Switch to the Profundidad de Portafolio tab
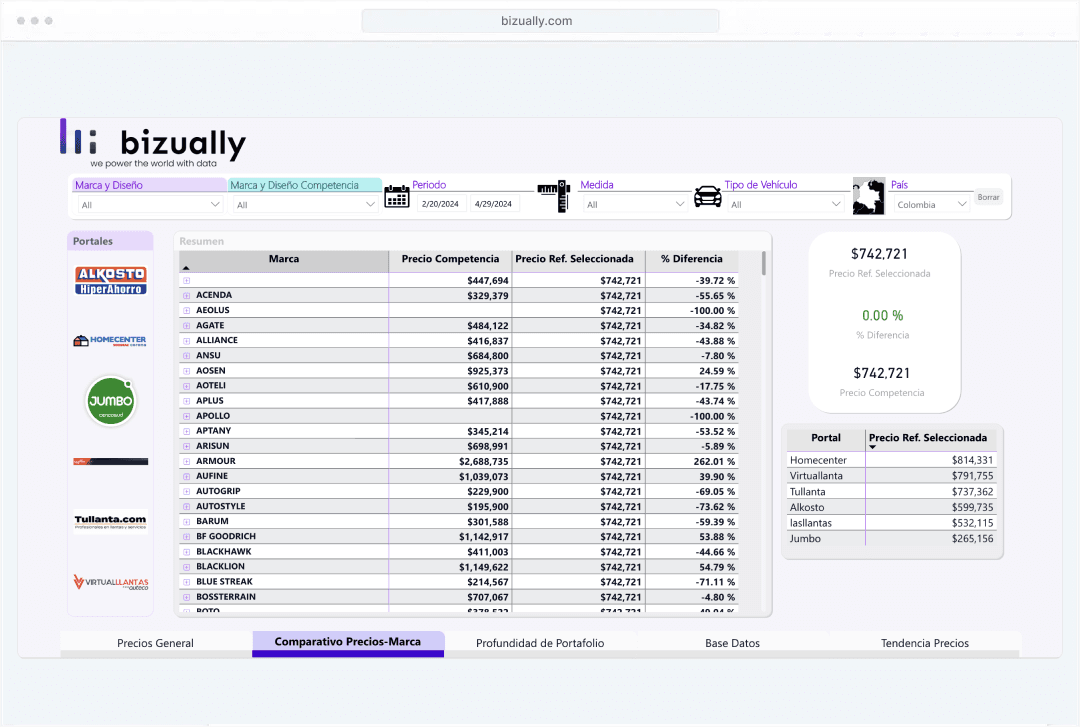Screen dimensions: 1080x727 540,643
